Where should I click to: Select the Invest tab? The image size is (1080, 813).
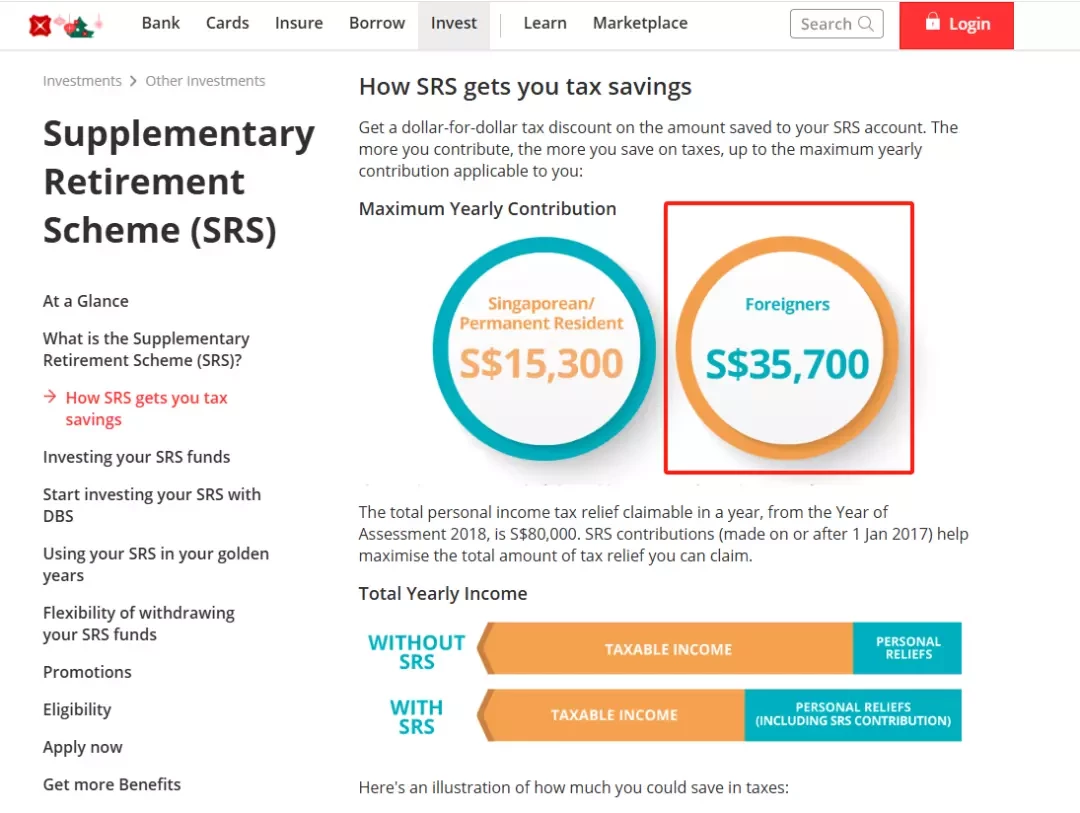[454, 24]
